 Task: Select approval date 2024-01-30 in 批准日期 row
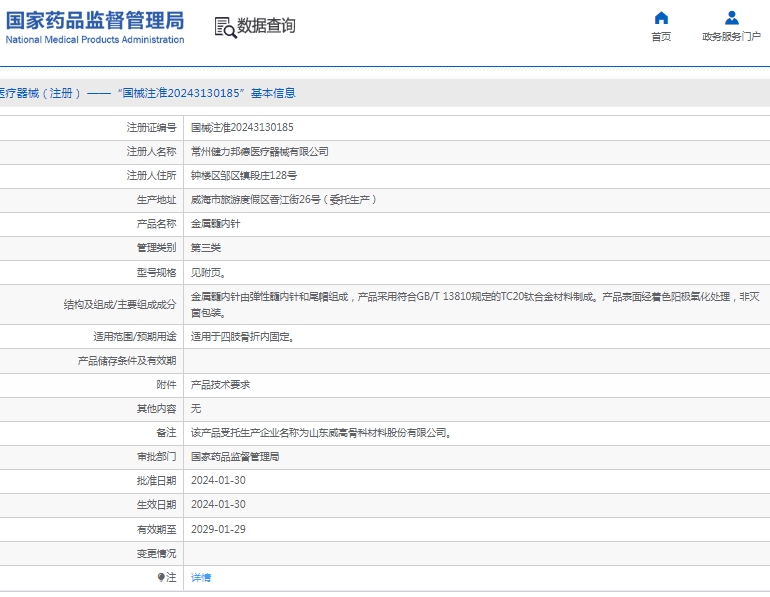tap(218, 481)
